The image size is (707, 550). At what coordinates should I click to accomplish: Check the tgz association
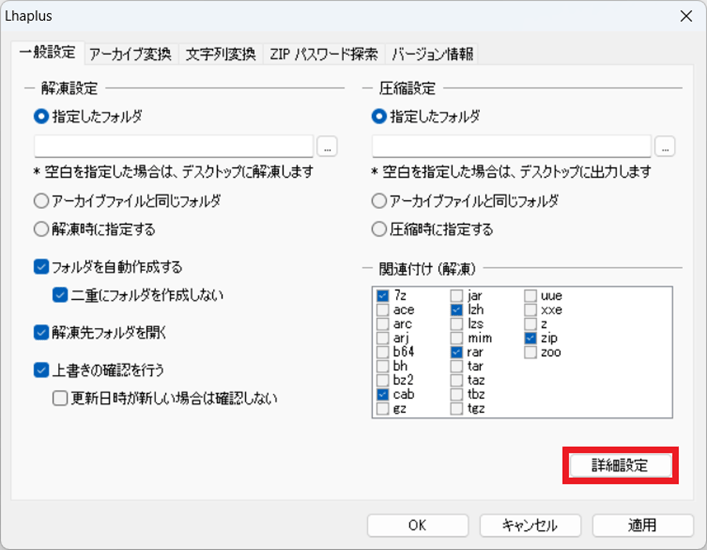(x=457, y=408)
